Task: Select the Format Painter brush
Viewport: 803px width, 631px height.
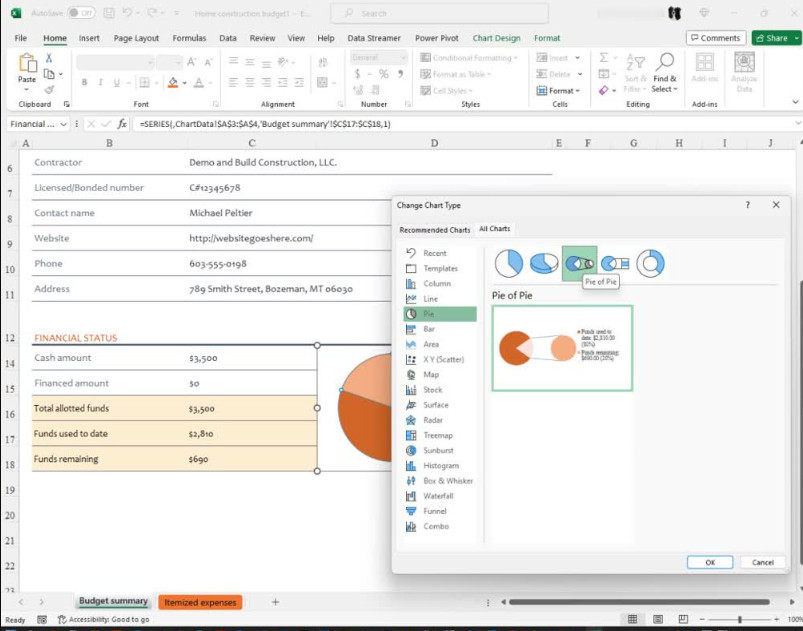Action: pyautogui.click(x=49, y=90)
